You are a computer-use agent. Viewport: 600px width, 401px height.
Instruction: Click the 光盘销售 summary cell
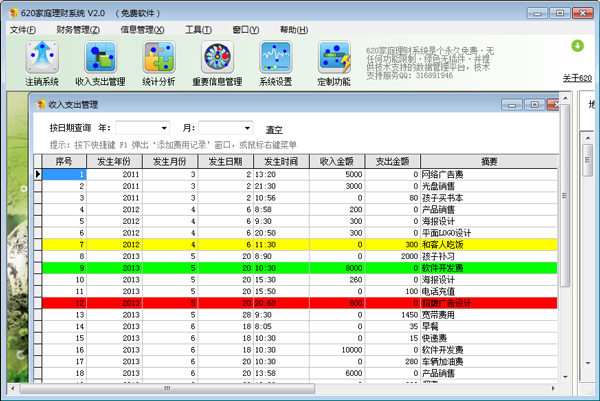point(489,186)
